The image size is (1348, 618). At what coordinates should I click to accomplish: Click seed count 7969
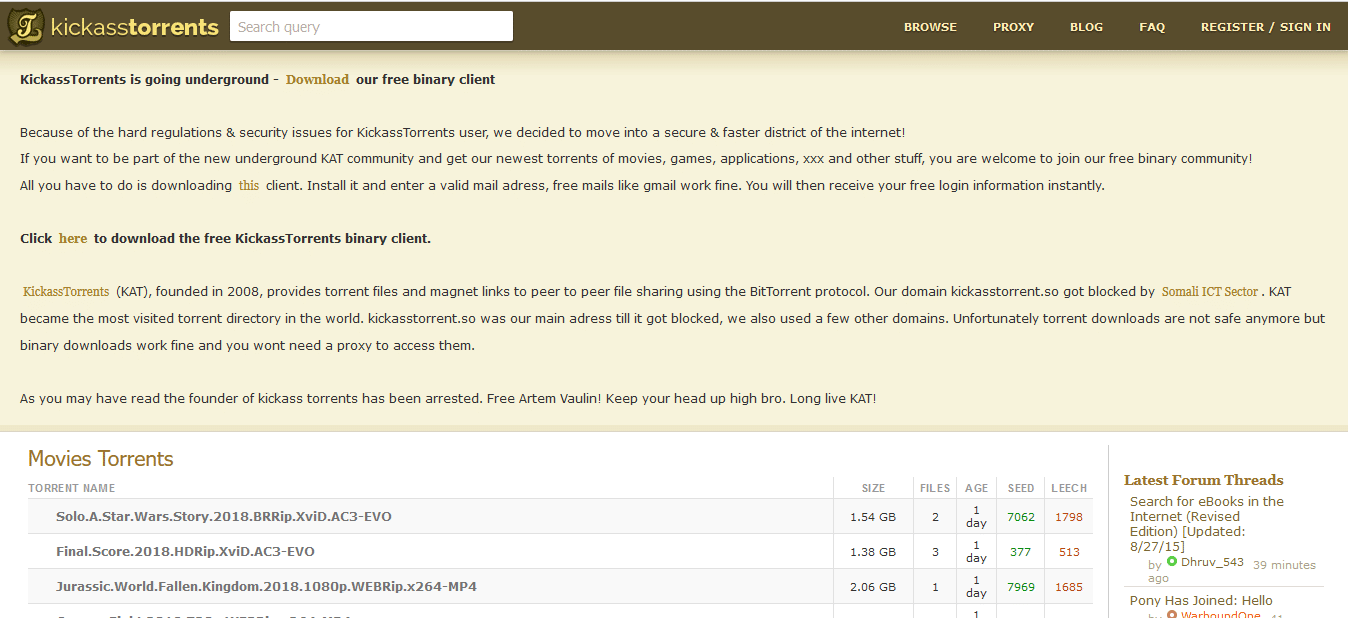click(1021, 587)
